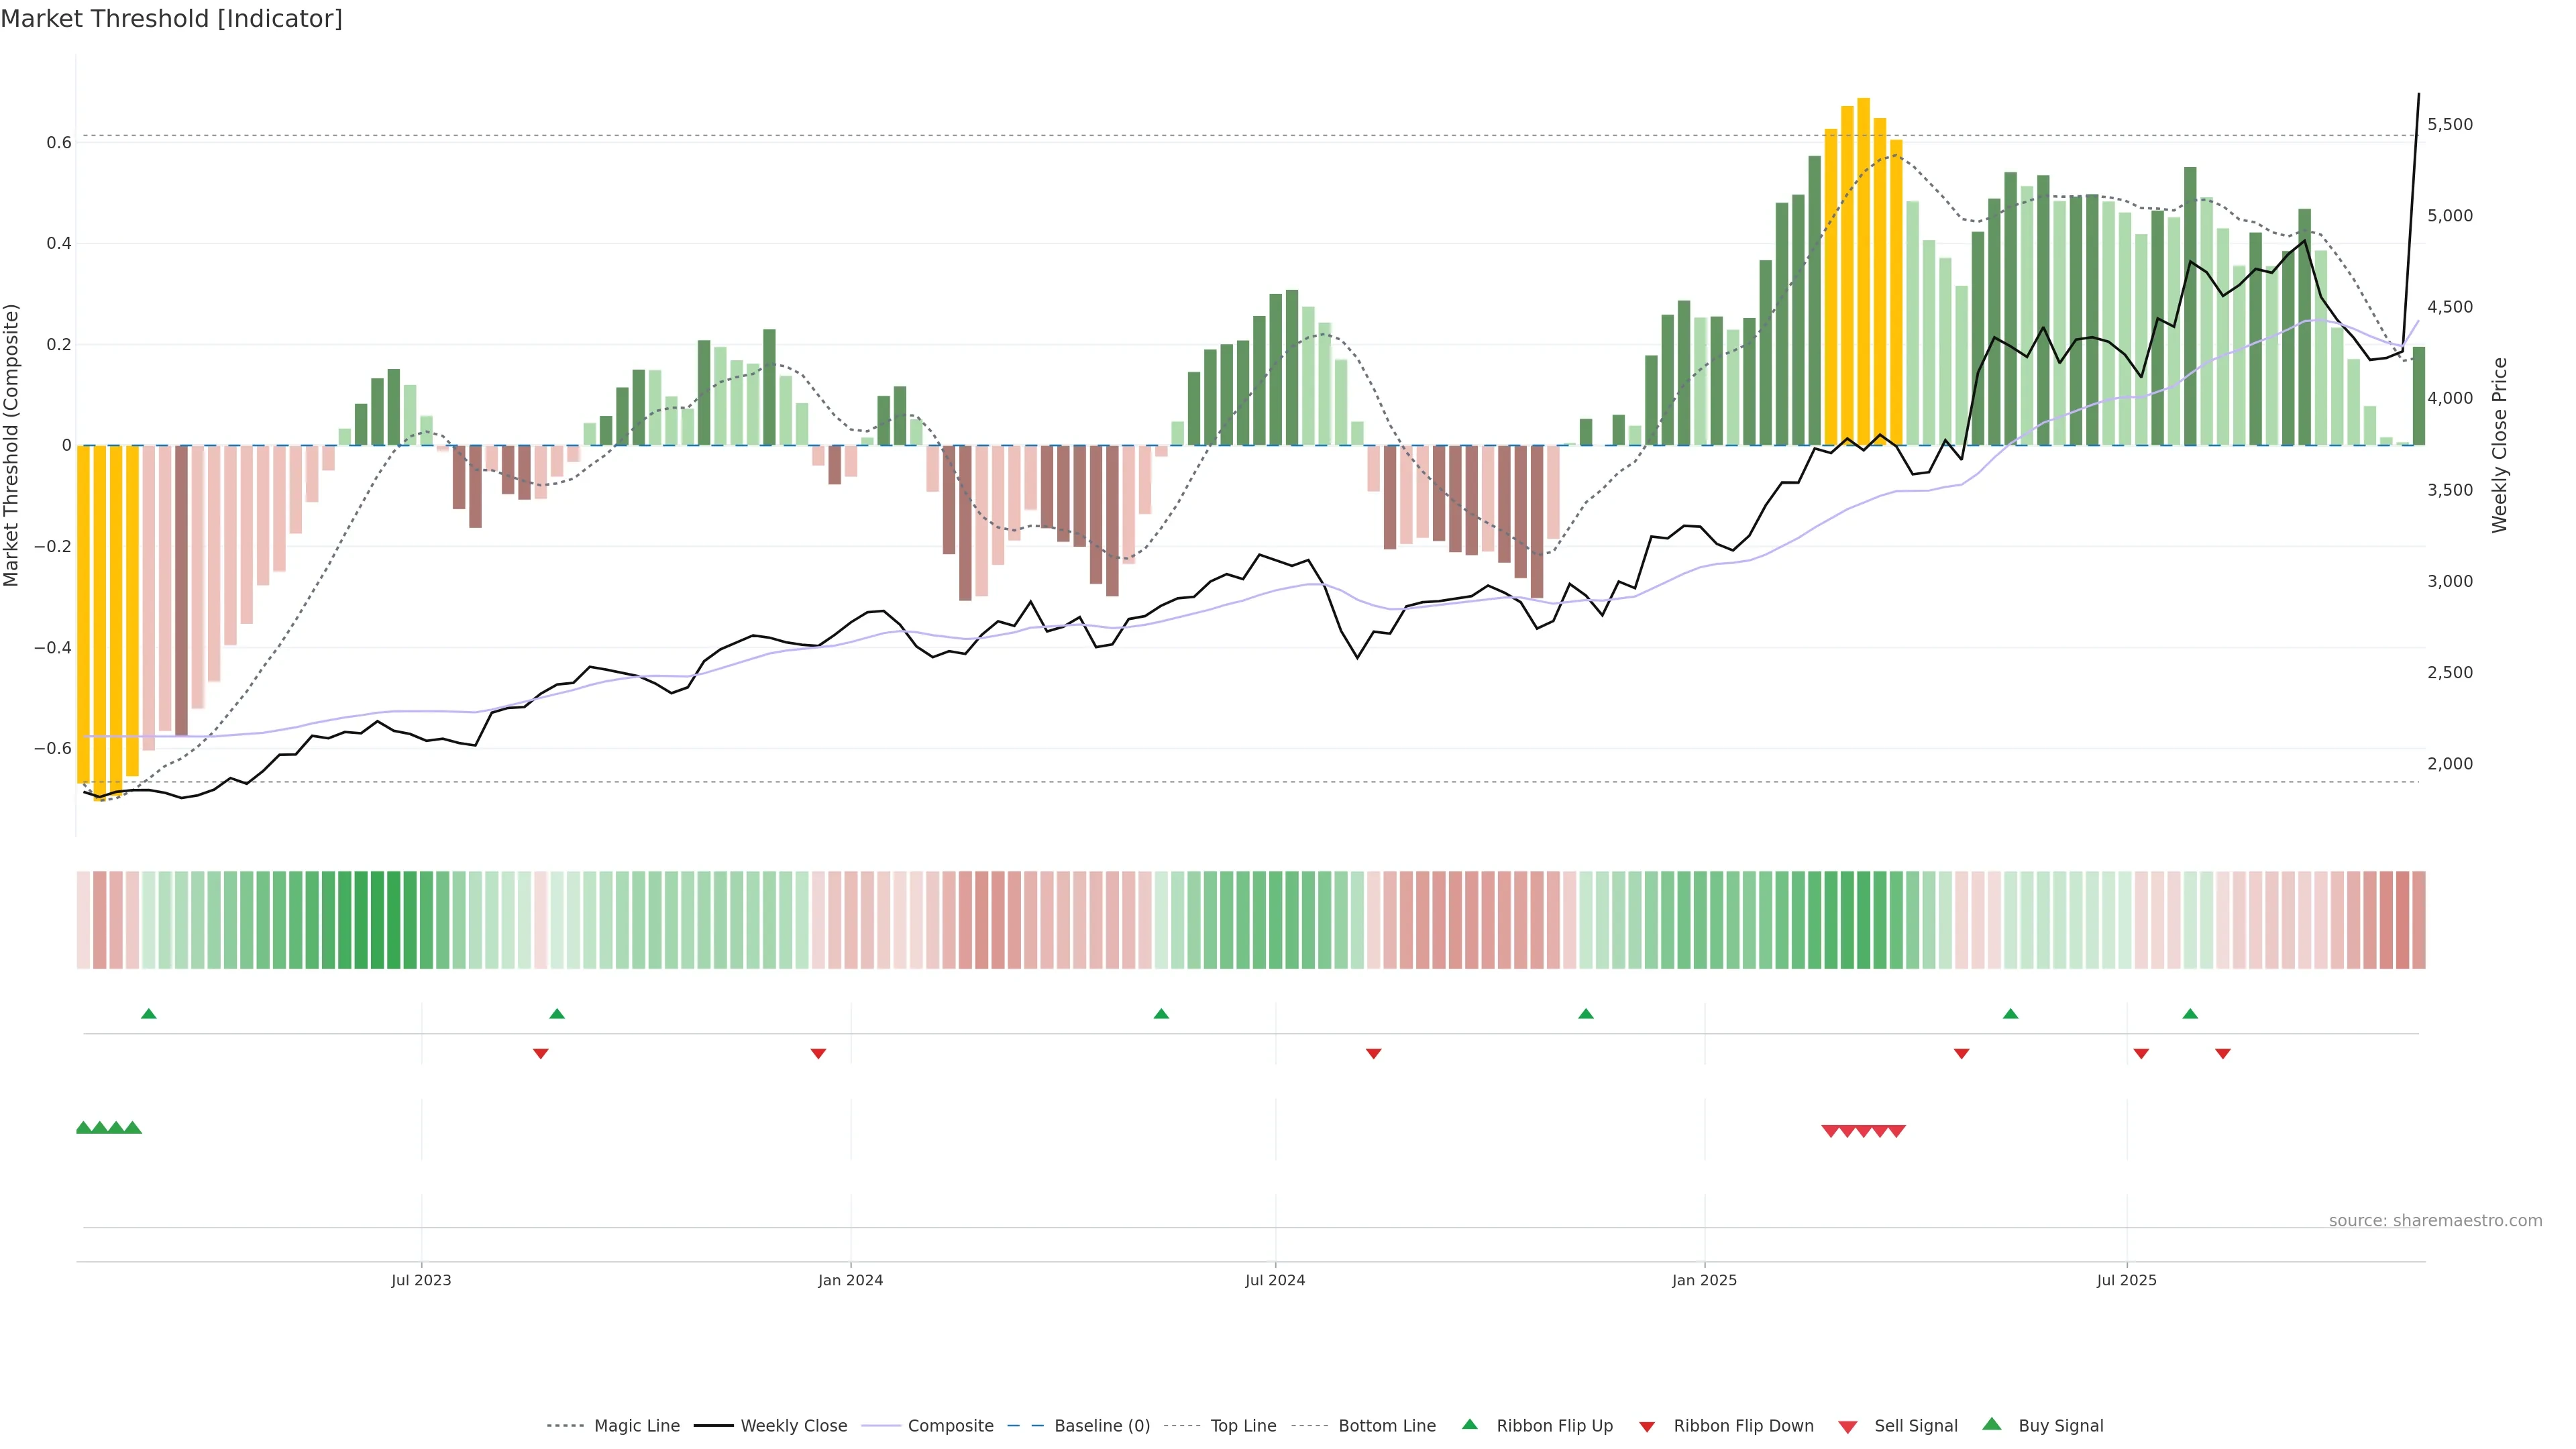Click Ribbon Flip Down legend triangle icon
Image resolution: width=2576 pixels, height=1449 pixels.
(x=1647, y=1427)
